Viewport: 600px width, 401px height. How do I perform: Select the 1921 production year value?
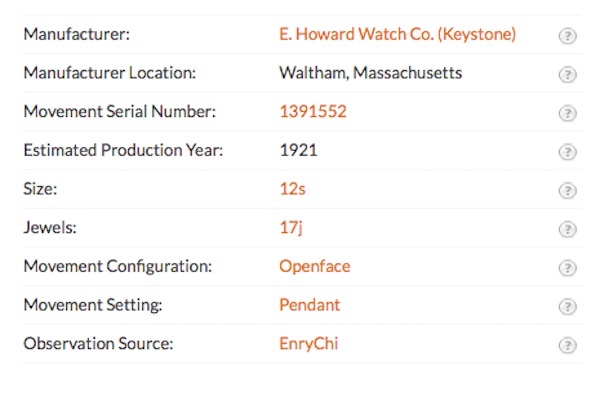pos(298,150)
